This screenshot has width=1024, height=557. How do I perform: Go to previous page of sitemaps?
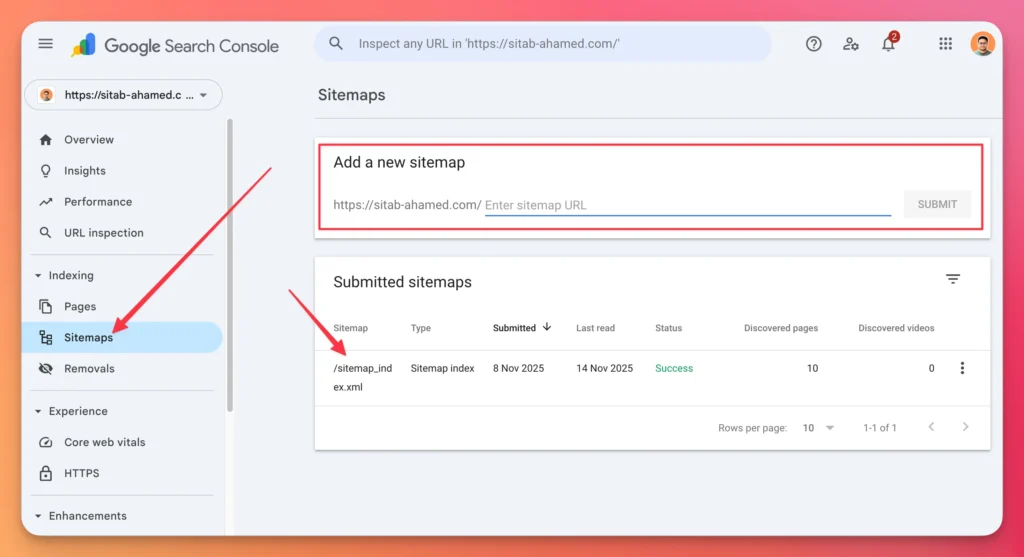[931, 427]
